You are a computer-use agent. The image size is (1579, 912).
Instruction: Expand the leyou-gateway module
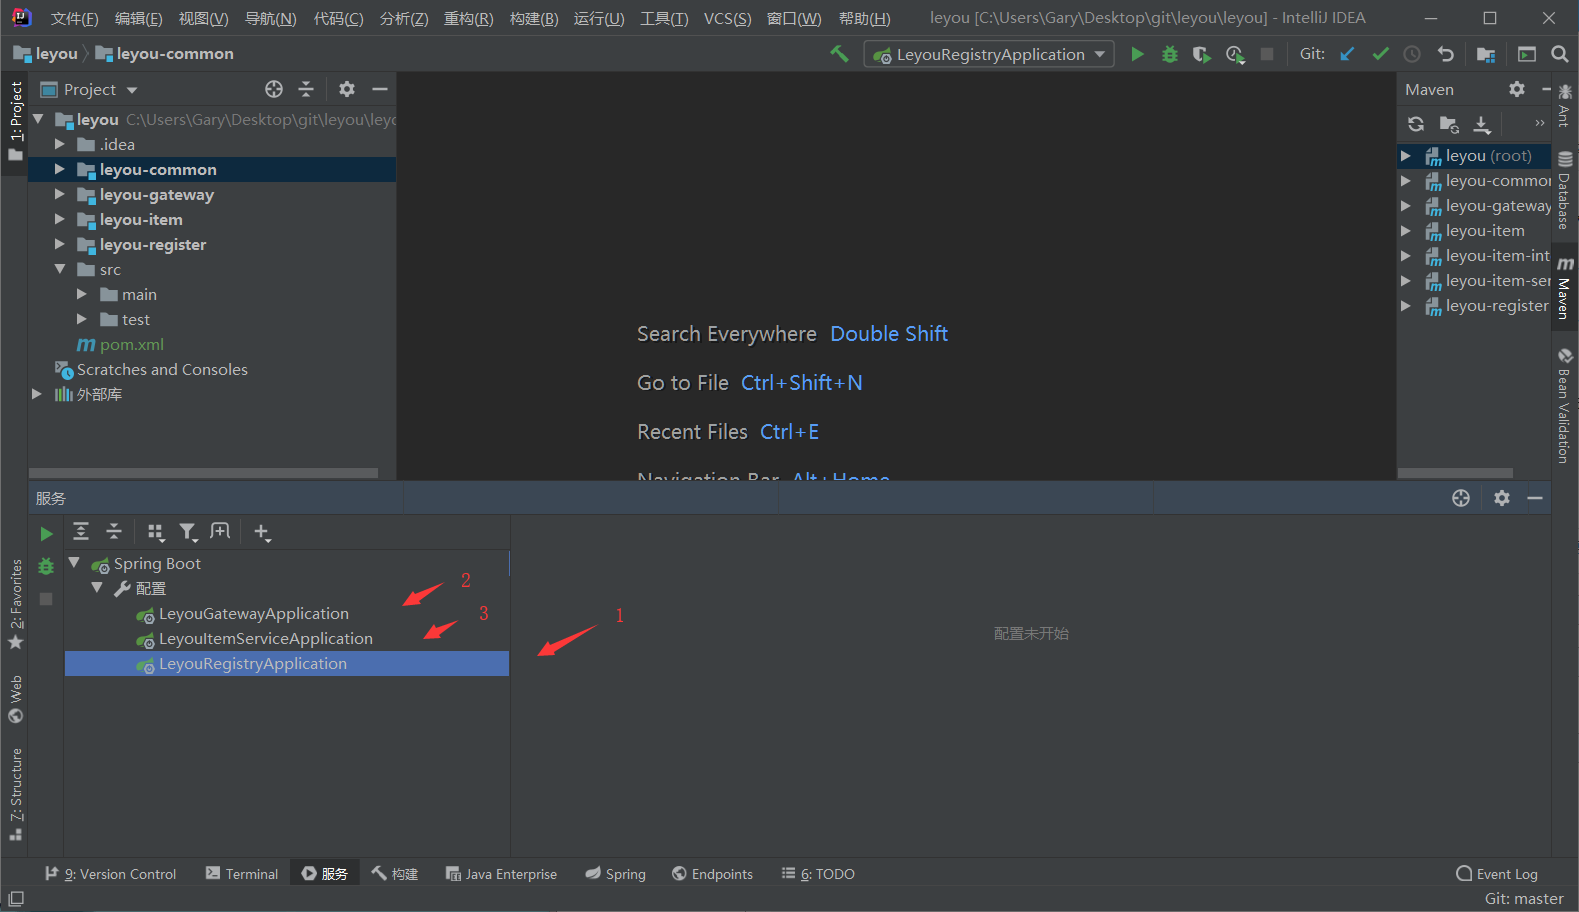point(60,194)
